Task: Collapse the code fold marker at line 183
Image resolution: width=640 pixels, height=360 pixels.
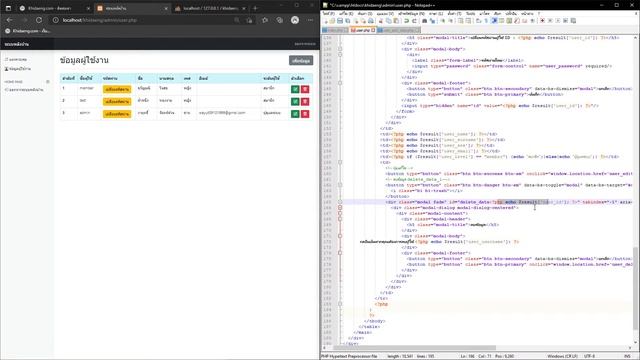Action: coord(340,304)
